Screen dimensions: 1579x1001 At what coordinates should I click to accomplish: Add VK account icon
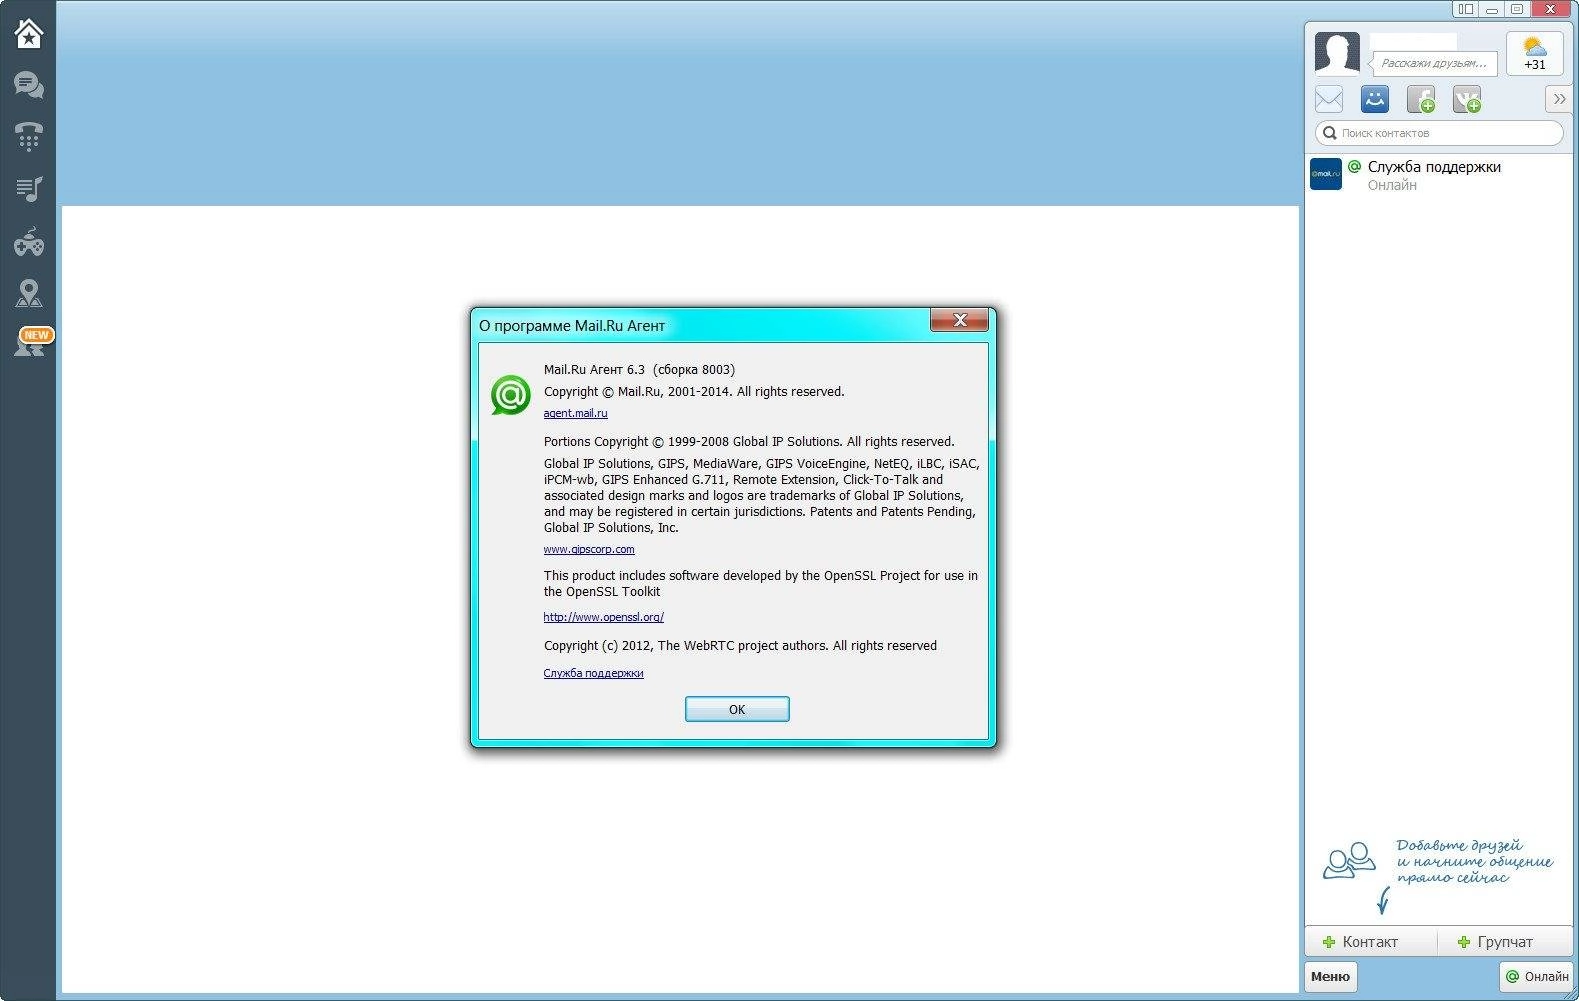(1467, 99)
